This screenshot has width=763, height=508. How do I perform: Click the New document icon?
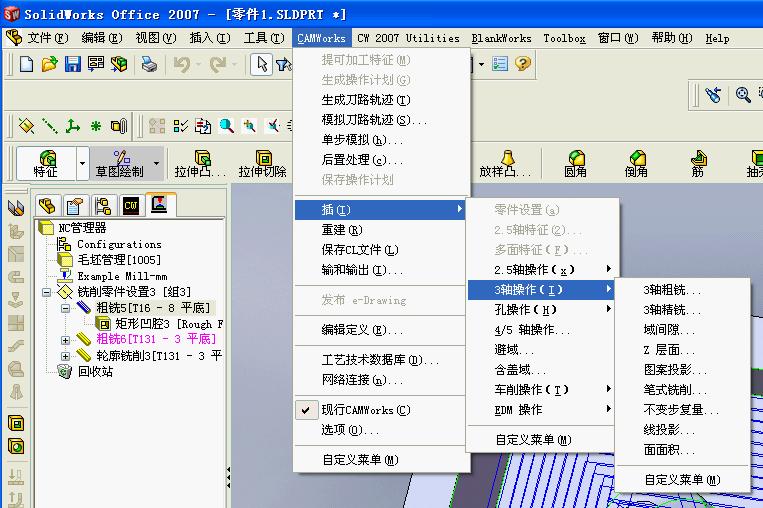pyautogui.click(x=26, y=64)
